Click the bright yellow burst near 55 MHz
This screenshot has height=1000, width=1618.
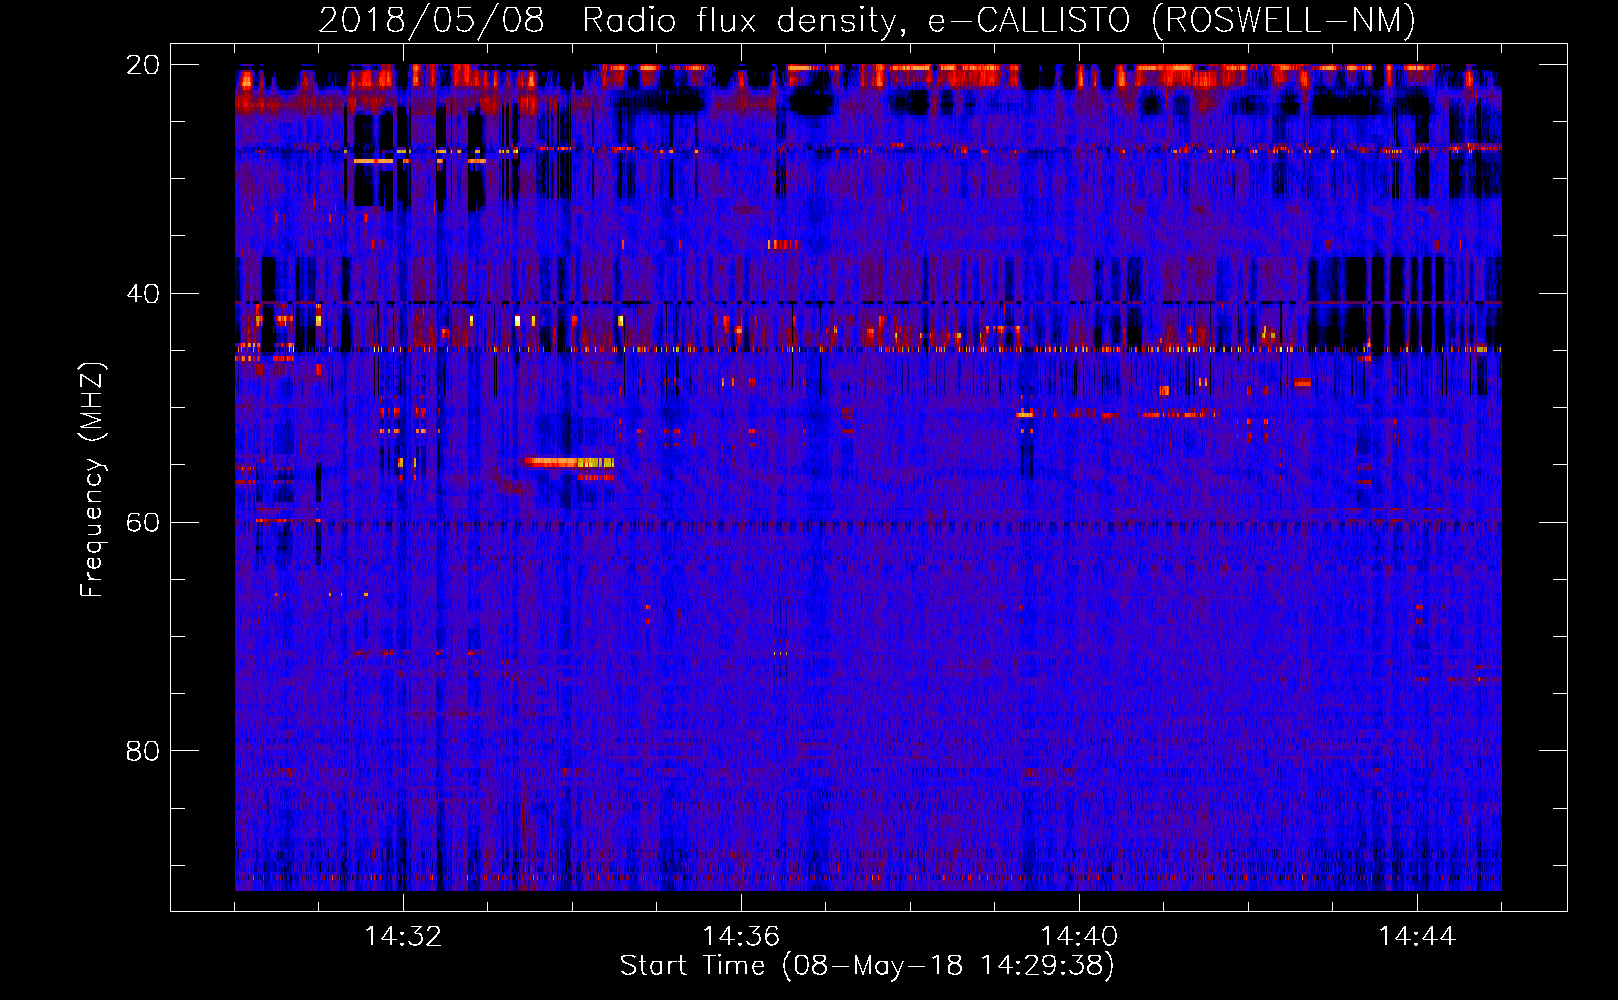click(x=569, y=462)
